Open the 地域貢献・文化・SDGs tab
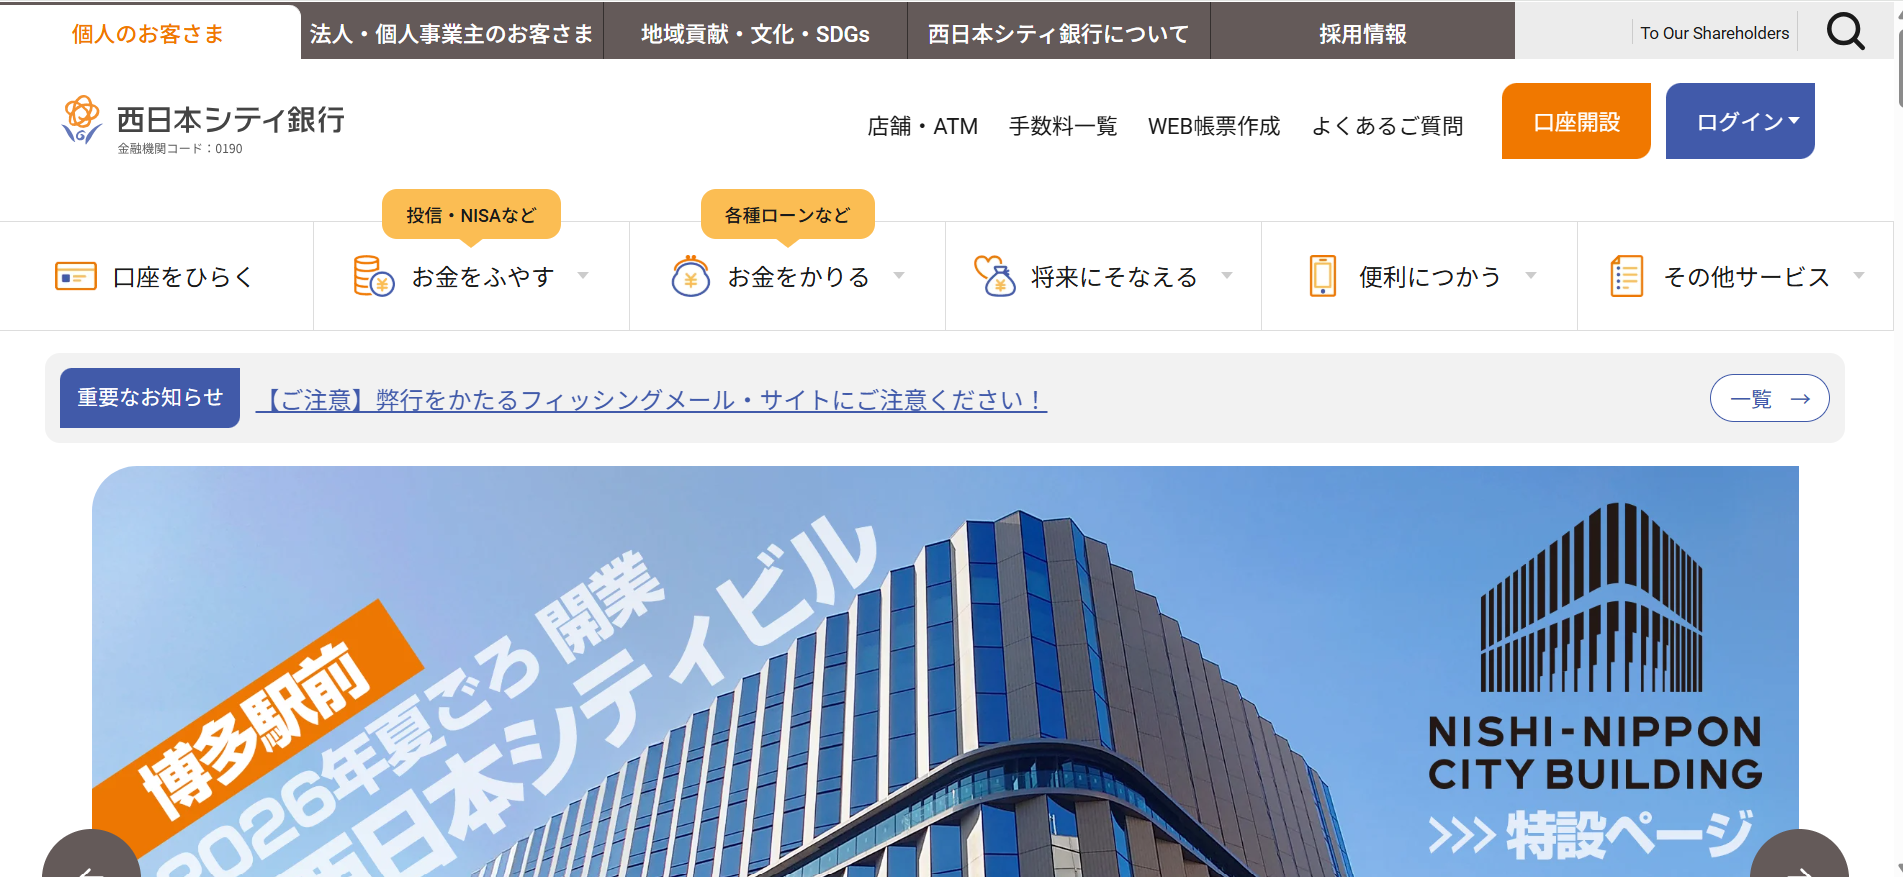 [755, 34]
